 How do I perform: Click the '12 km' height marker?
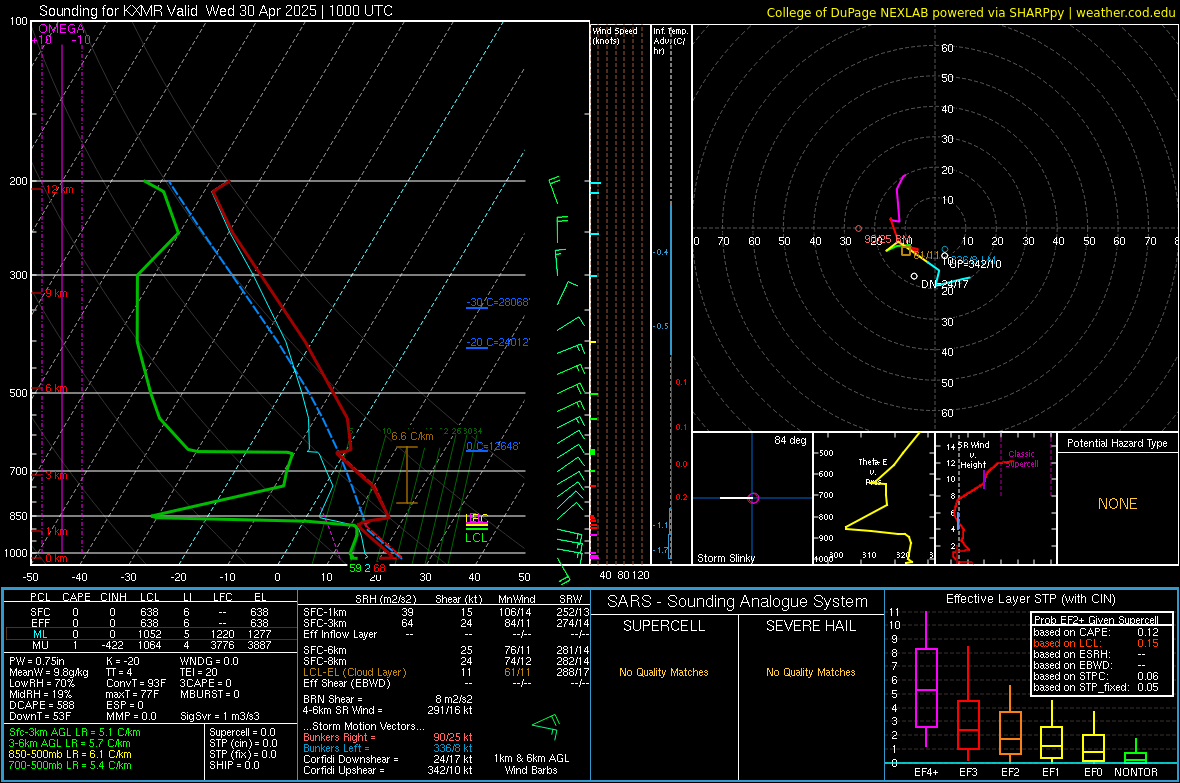tap(59, 189)
